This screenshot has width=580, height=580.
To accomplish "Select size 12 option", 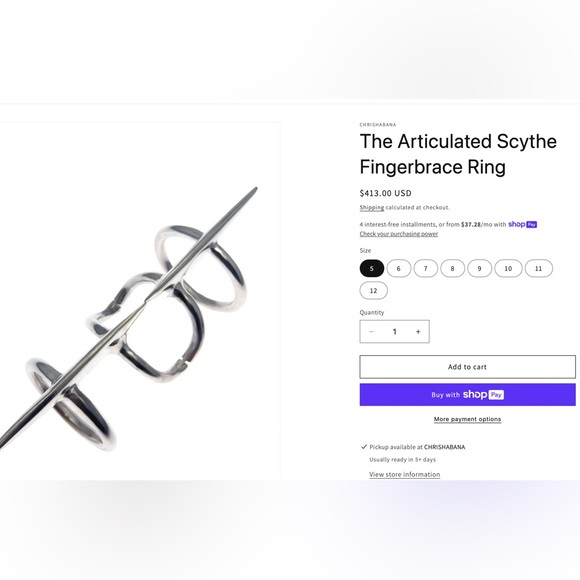I will 374,290.
